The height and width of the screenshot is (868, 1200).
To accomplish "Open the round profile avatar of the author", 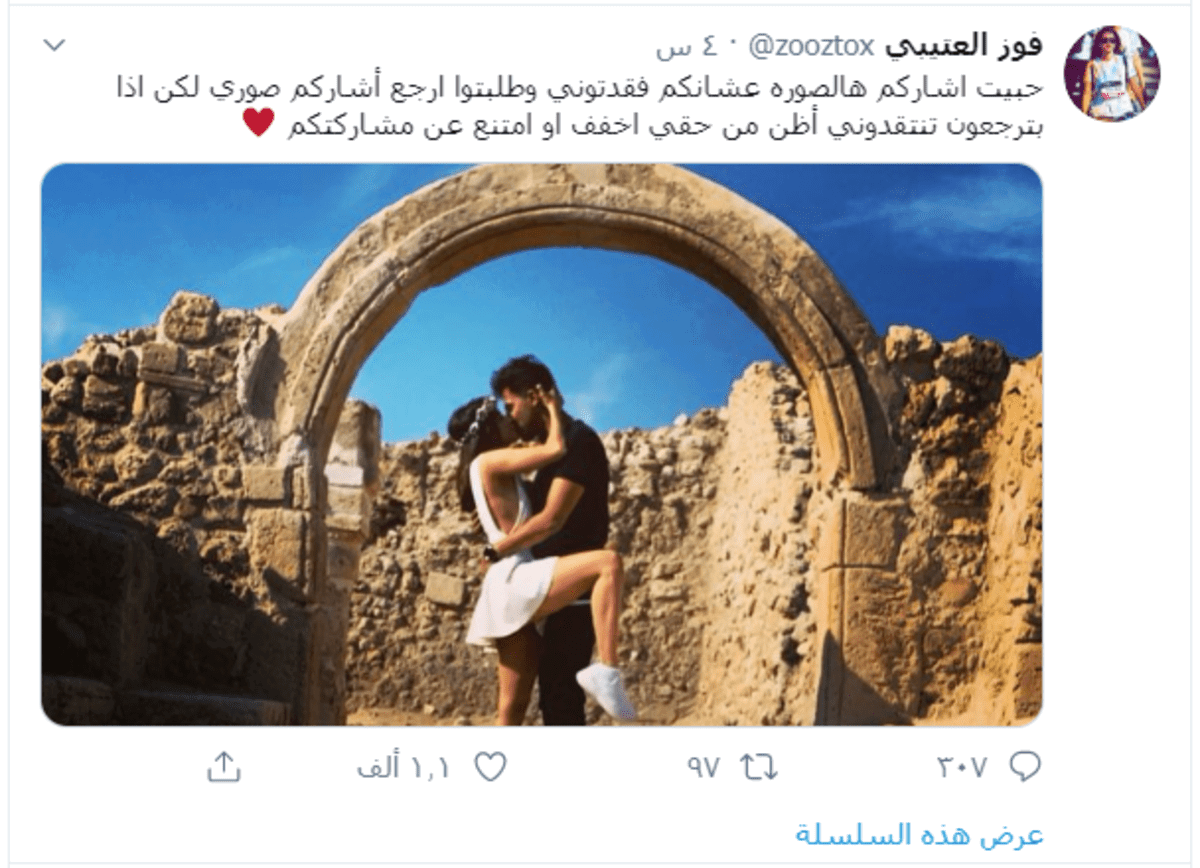I will [x=1111, y=73].
